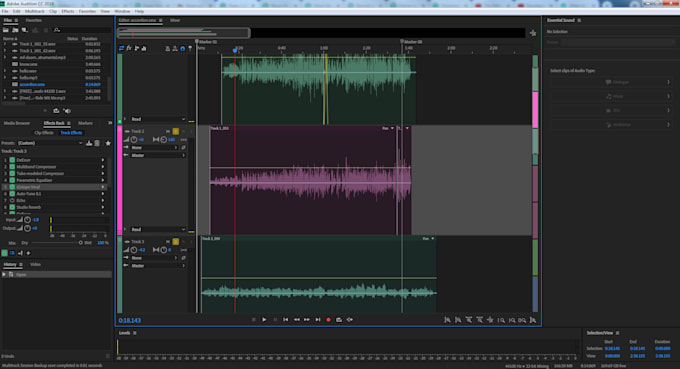Viewport: 680px width, 369px height.
Task: Click the Stop button in transport
Action: [x=254, y=320]
